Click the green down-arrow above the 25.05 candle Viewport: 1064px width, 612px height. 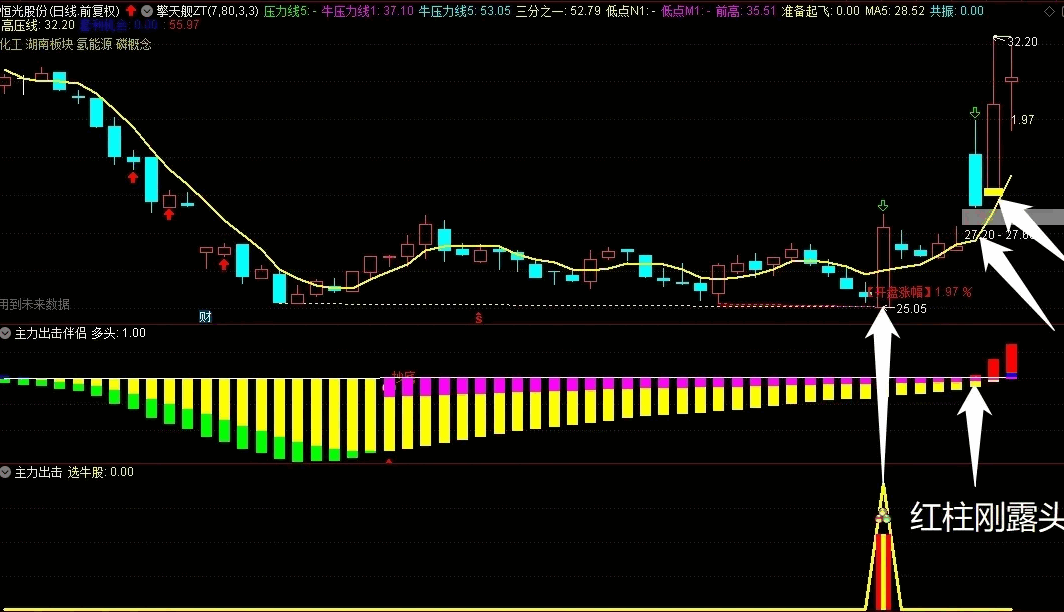[x=883, y=205]
